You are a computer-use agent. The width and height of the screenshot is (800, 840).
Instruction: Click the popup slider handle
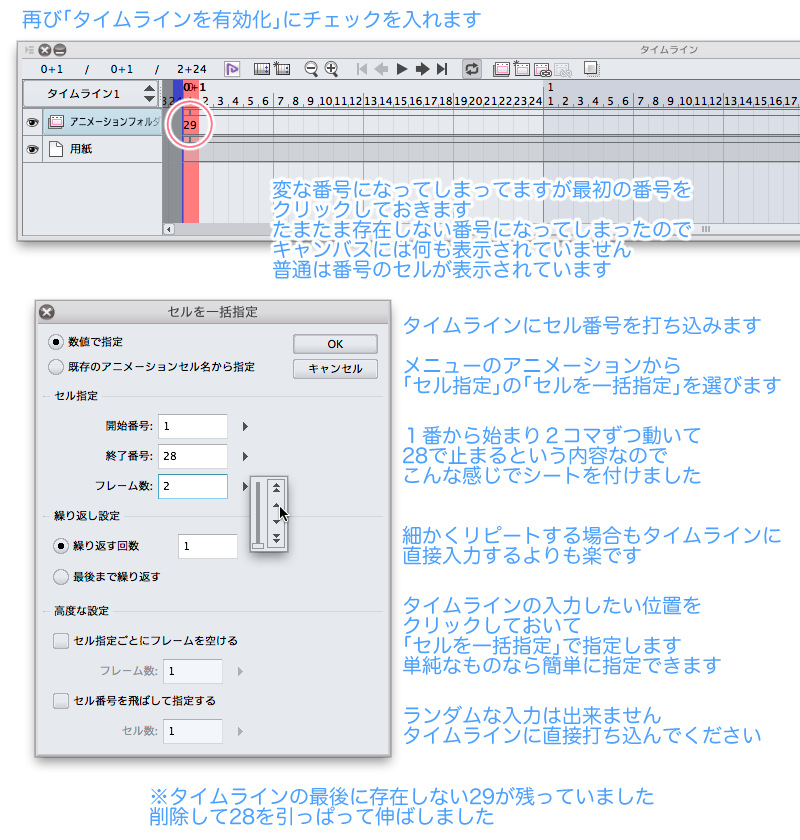(x=258, y=545)
